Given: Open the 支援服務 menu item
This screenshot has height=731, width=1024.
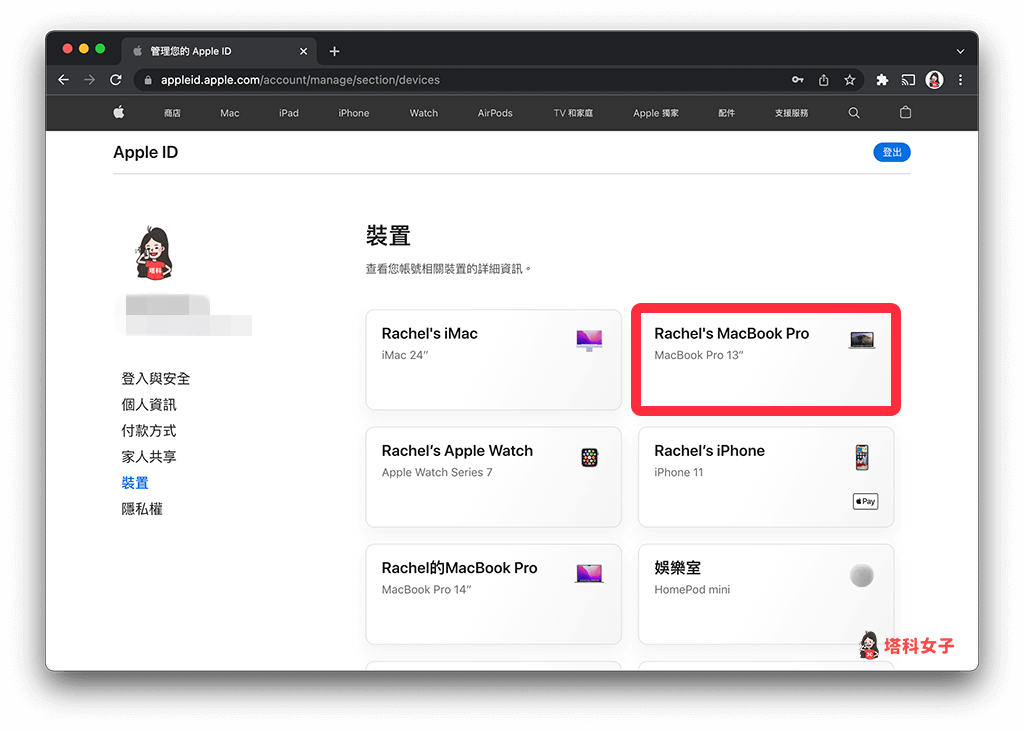Looking at the screenshot, I should coord(791,113).
